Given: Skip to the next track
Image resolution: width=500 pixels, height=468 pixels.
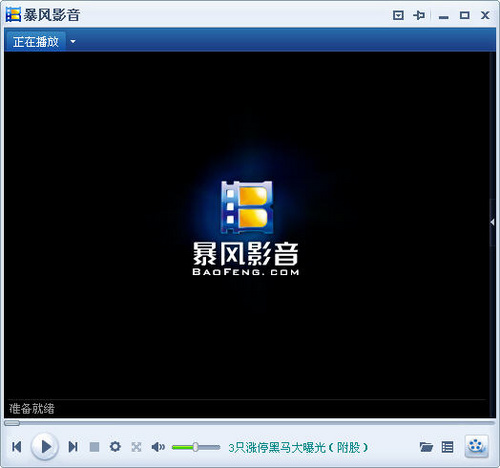Looking at the screenshot, I should (x=73, y=447).
